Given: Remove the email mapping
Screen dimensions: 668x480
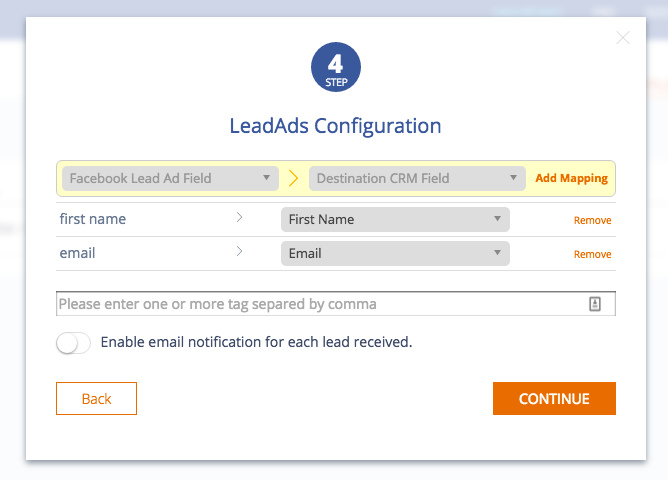Looking at the screenshot, I should coord(592,254).
